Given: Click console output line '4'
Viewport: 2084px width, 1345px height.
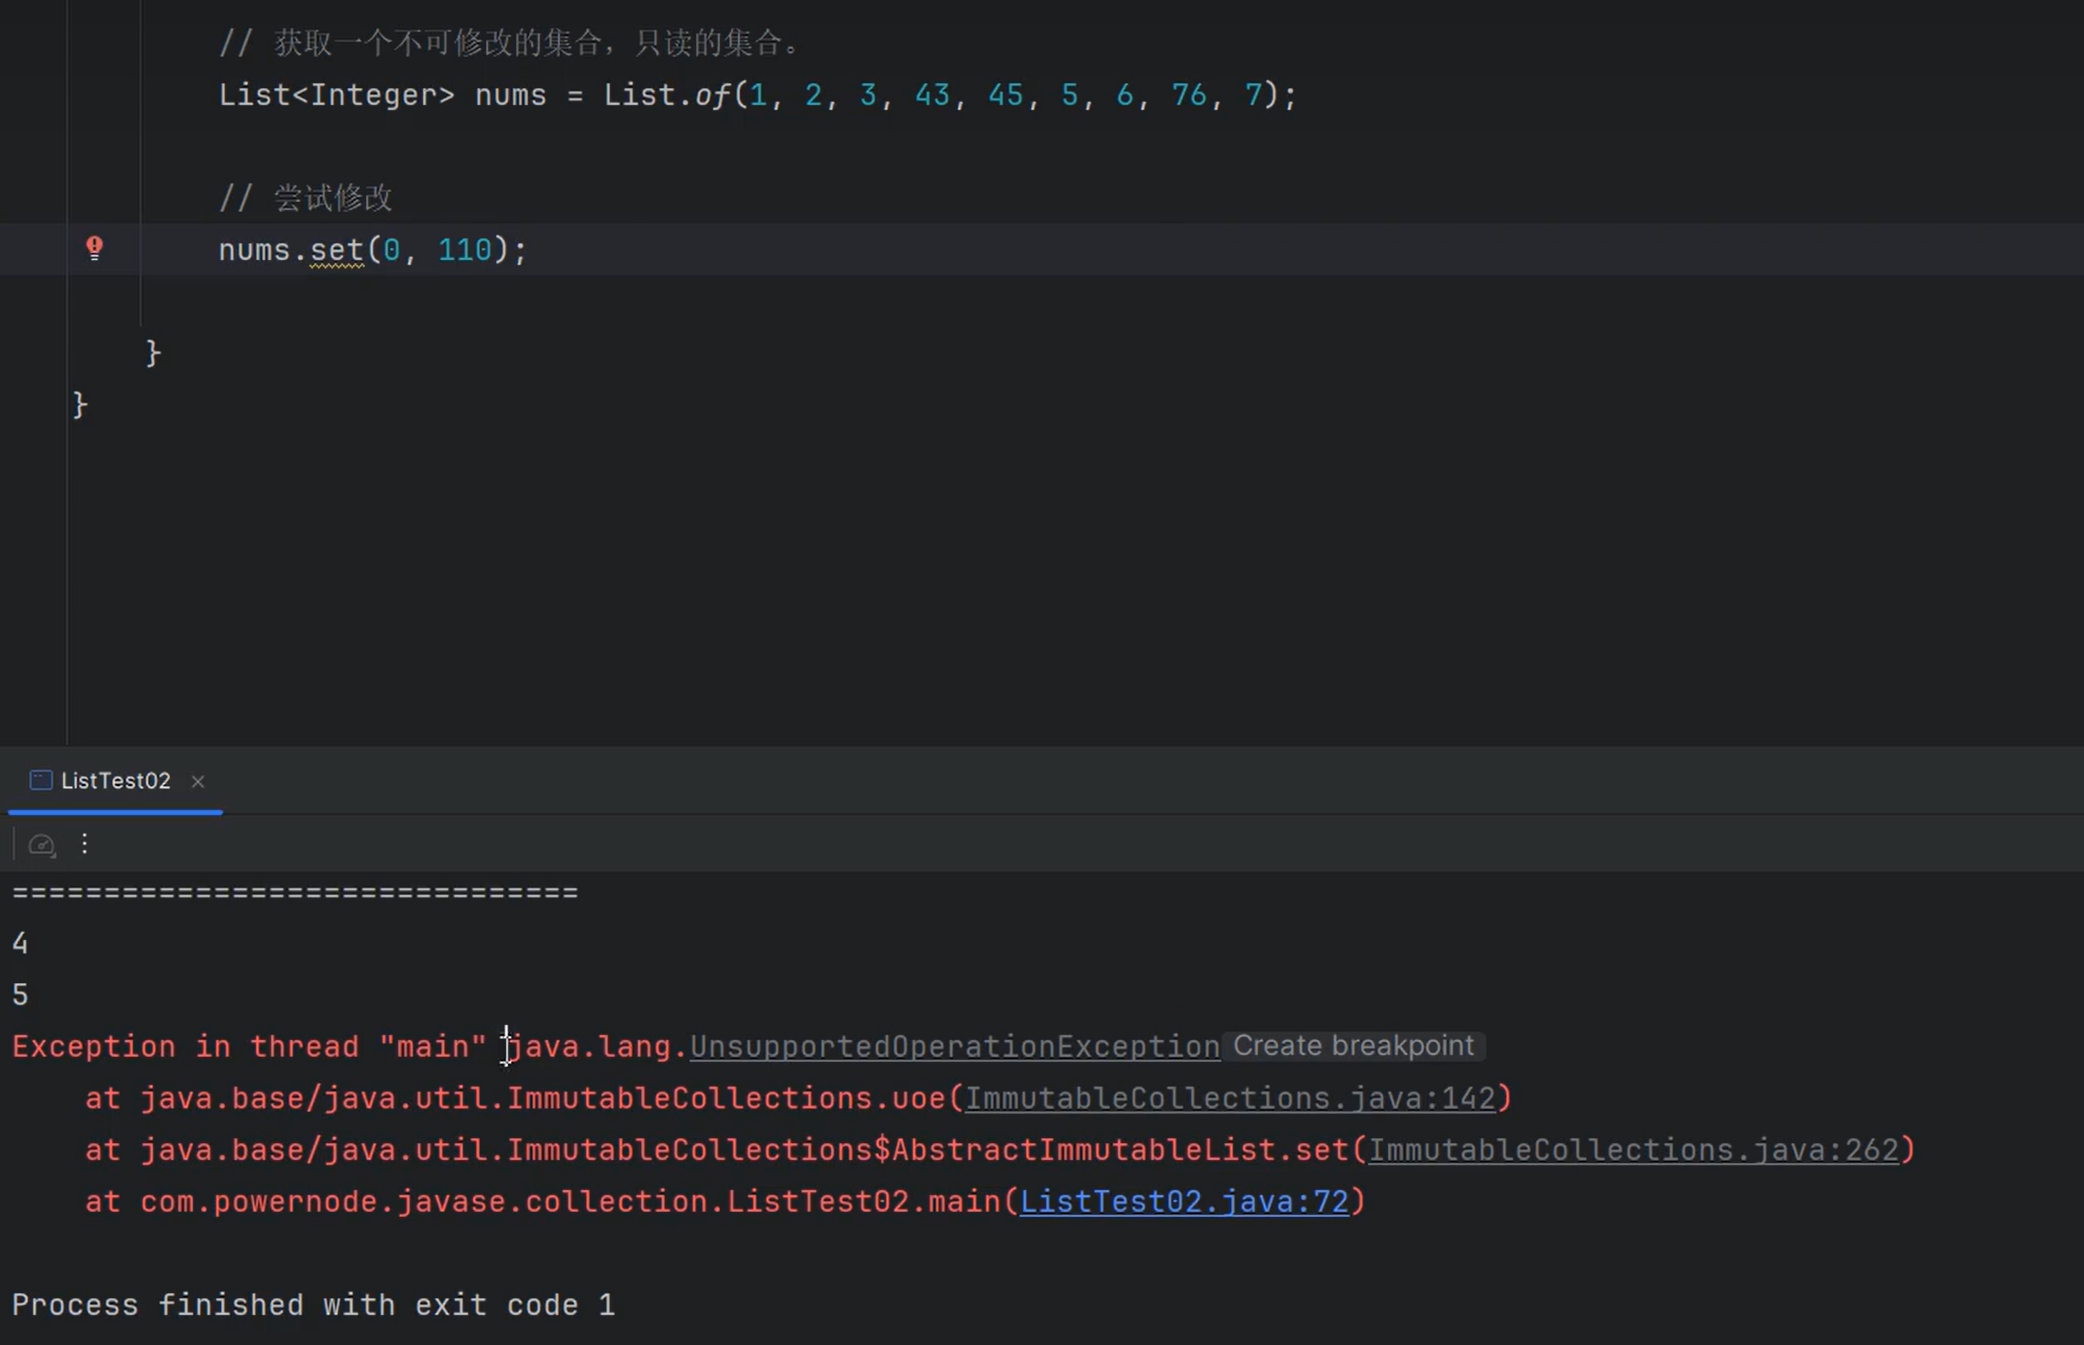Looking at the screenshot, I should click(20, 943).
